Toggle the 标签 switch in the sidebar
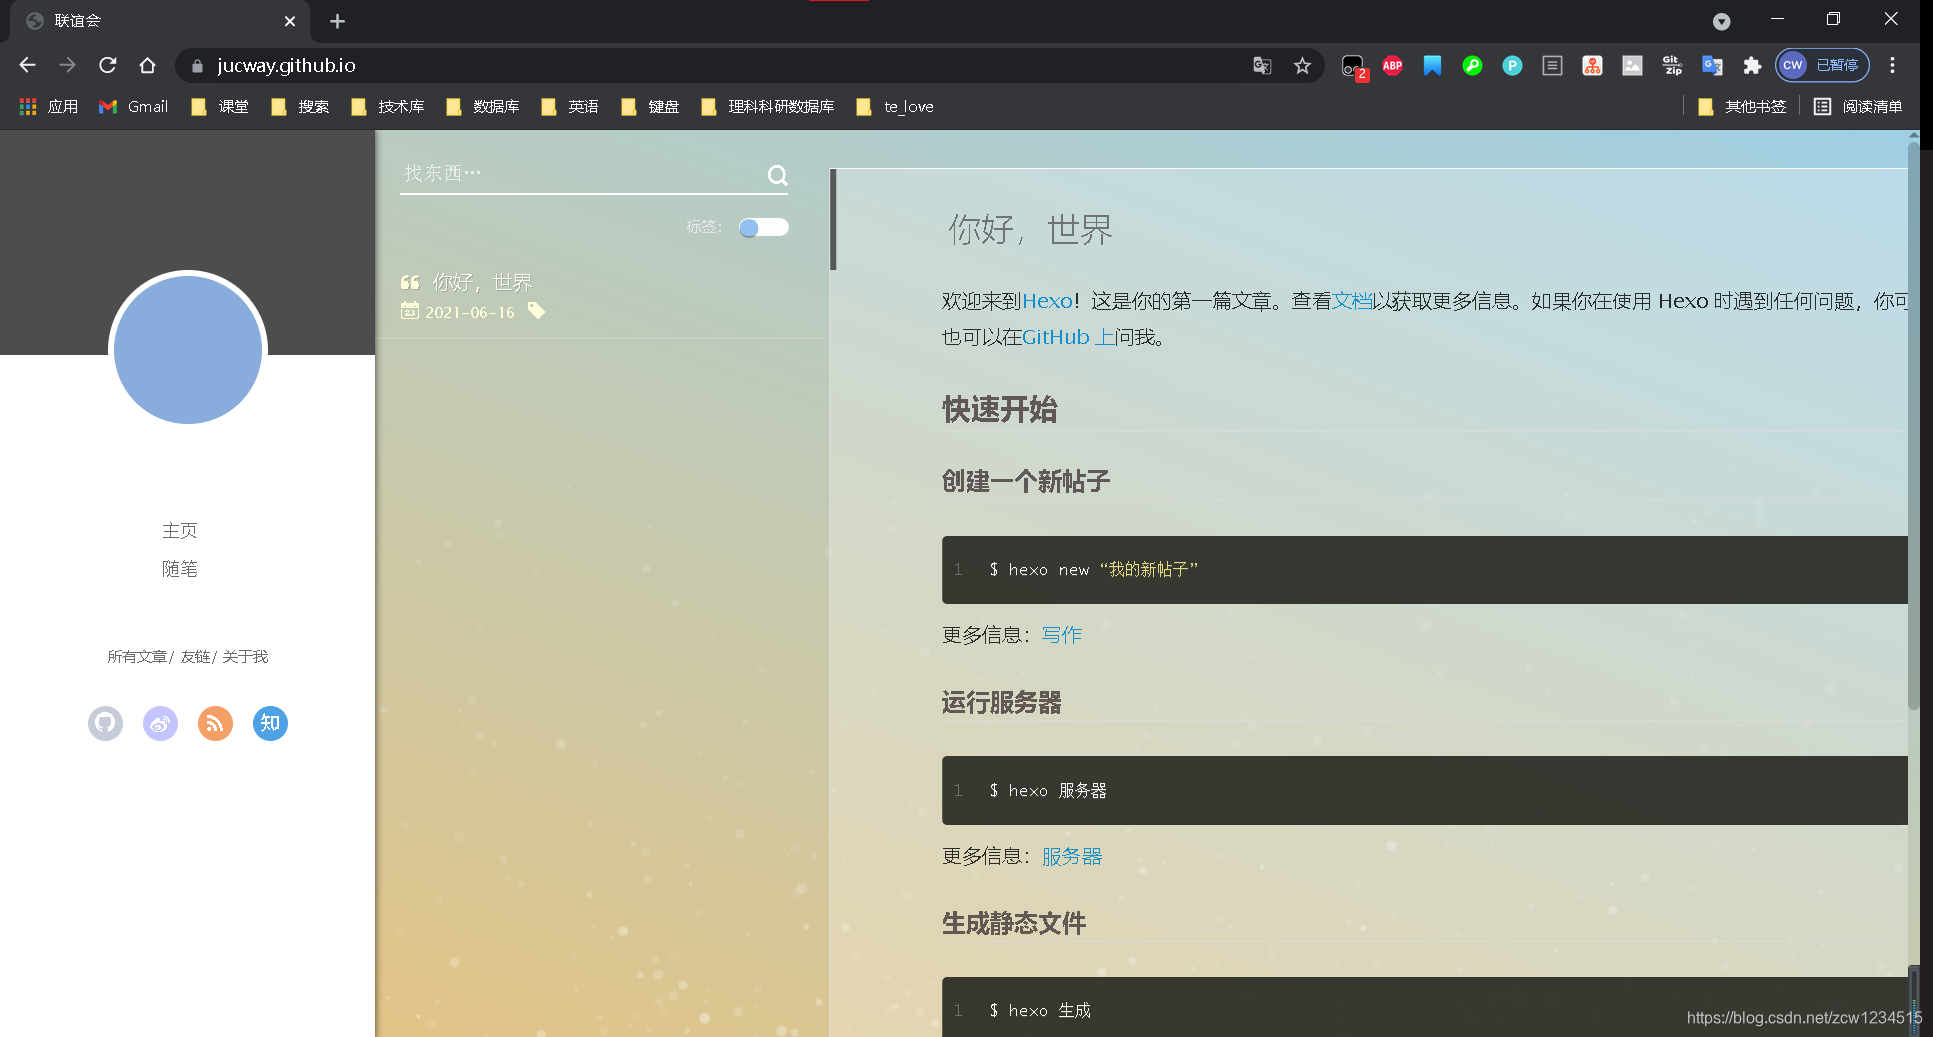The width and height of the screenshot is (1933, 1037). click(763, 227)
